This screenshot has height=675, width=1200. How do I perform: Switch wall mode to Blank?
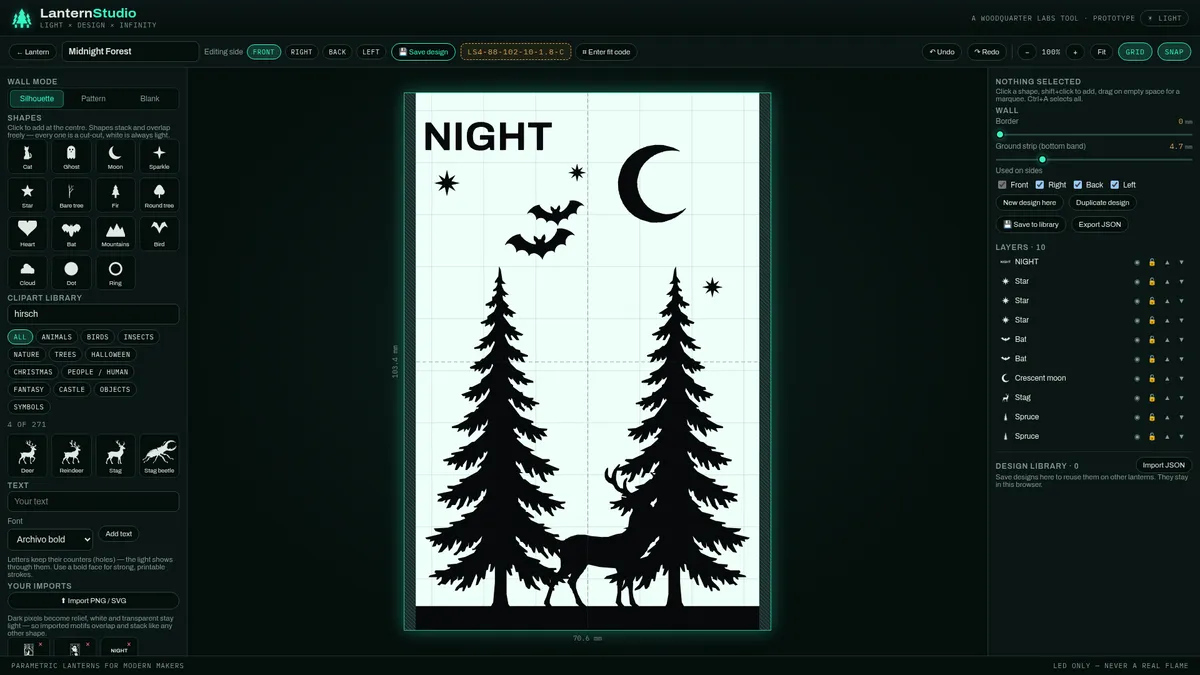[150, 99]
